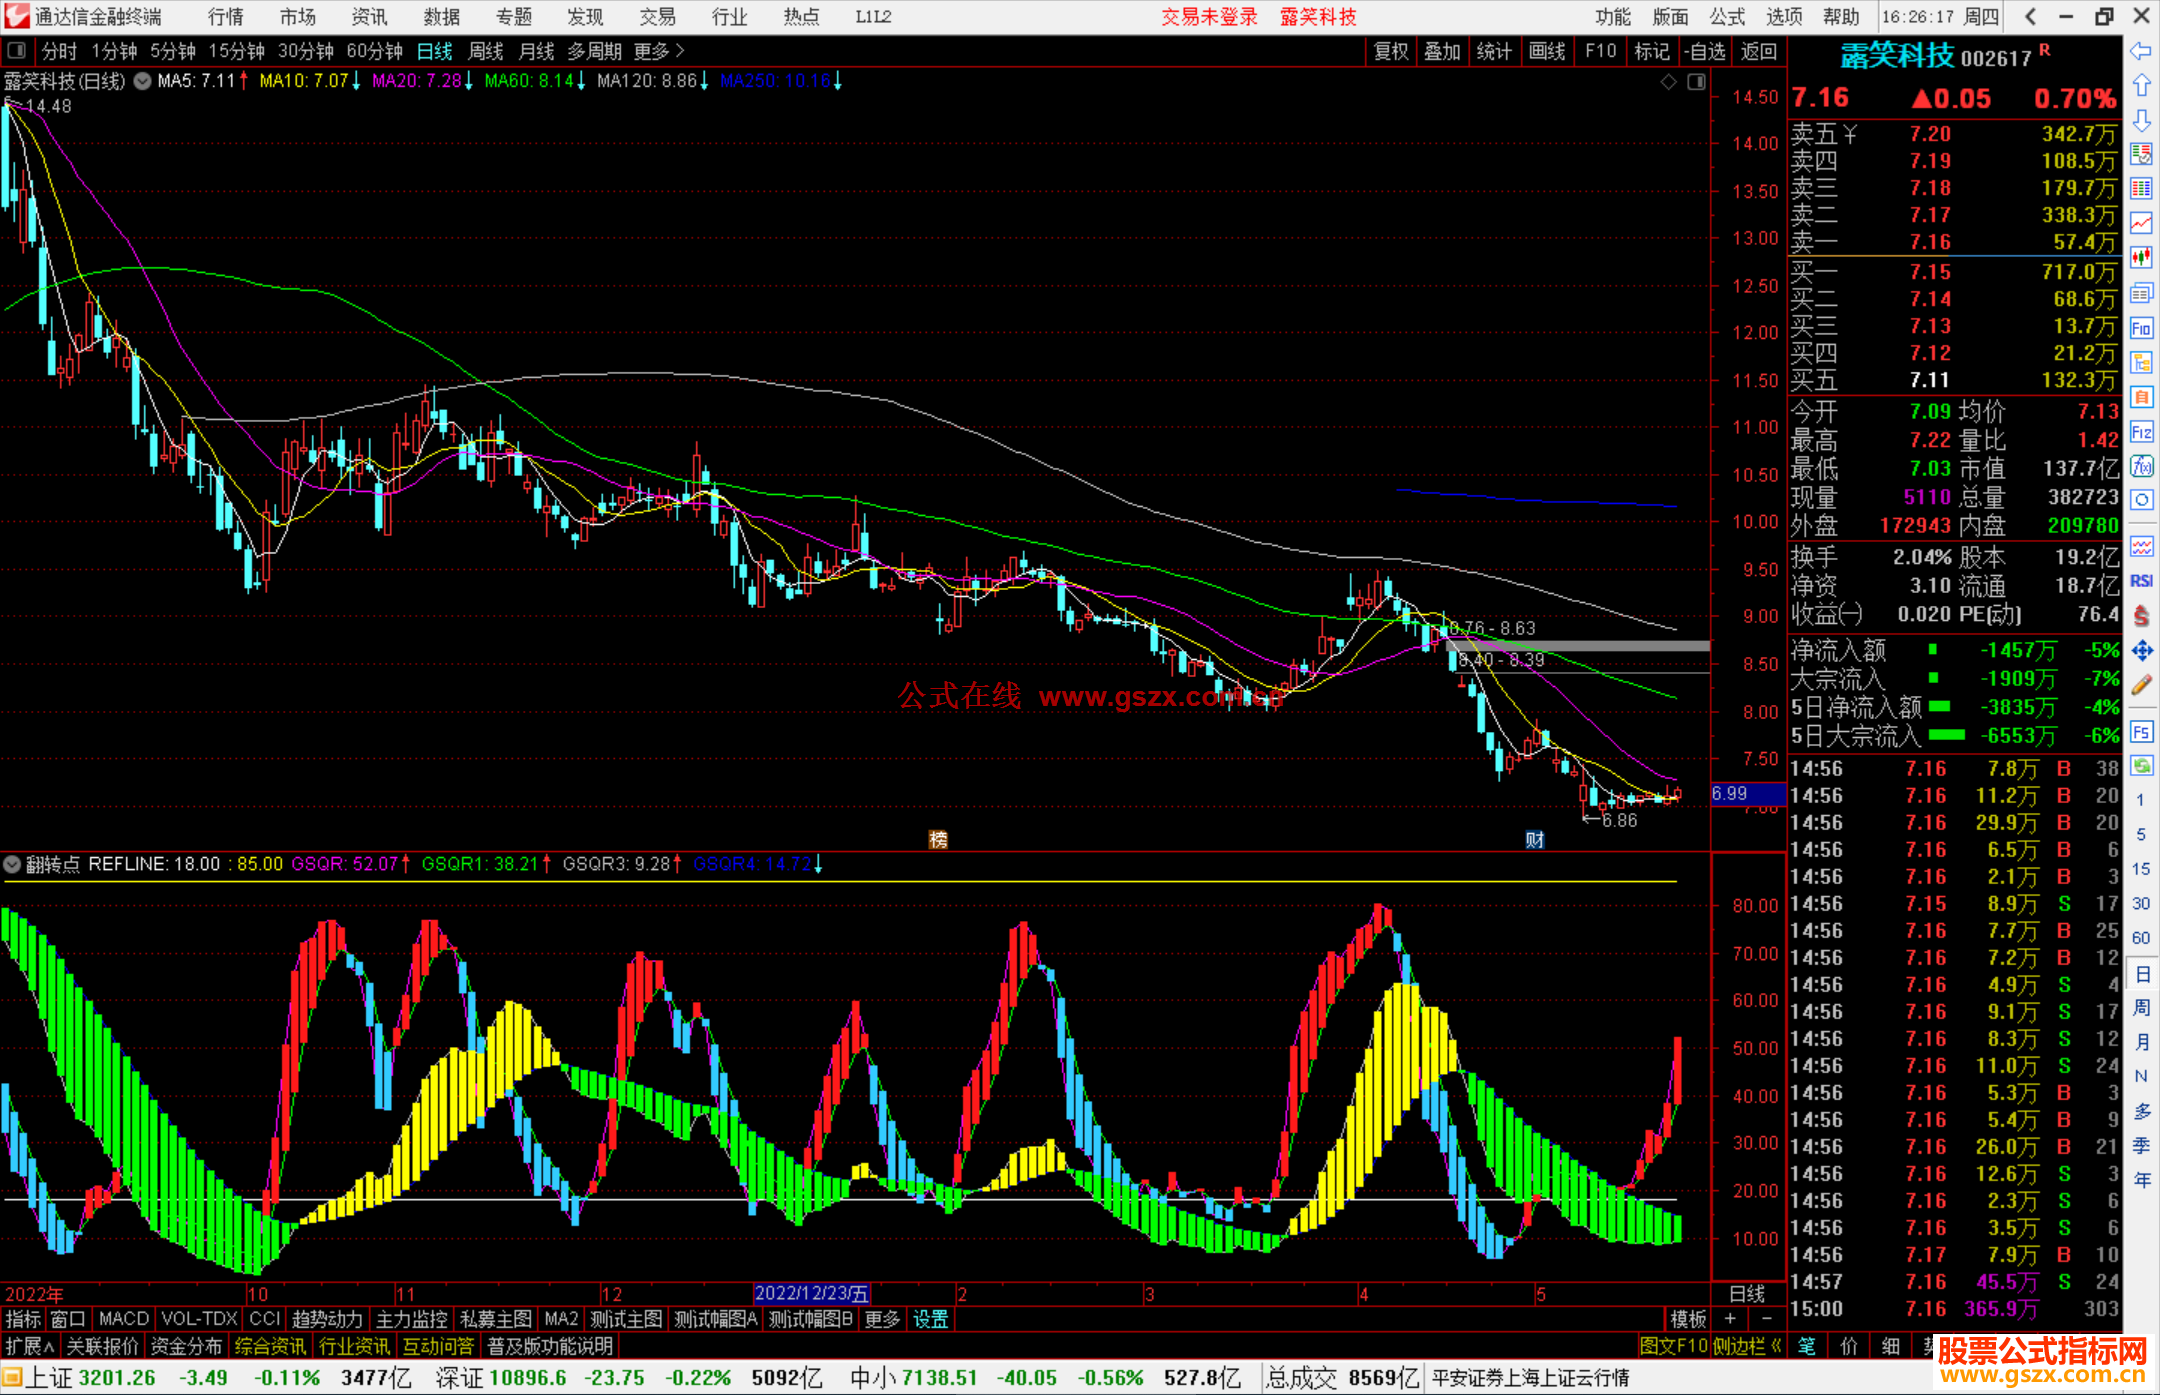Click the trend line chart sidebar icon
The image size is (2160, 1395).
coord(2141,223)
